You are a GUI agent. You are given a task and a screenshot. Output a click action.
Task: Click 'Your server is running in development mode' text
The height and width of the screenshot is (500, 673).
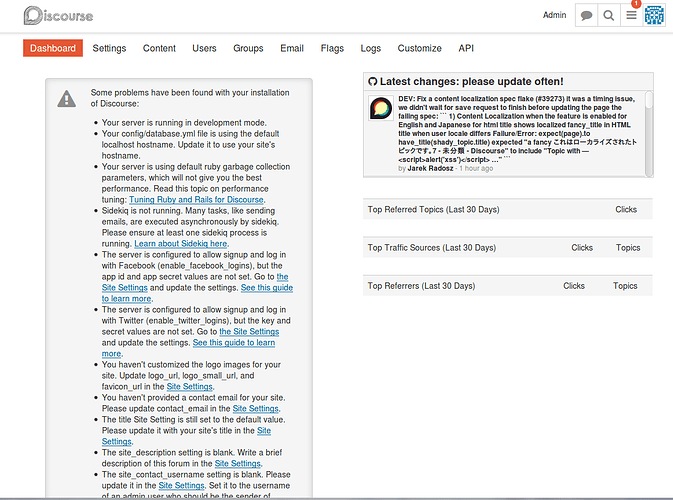[184, 123]
